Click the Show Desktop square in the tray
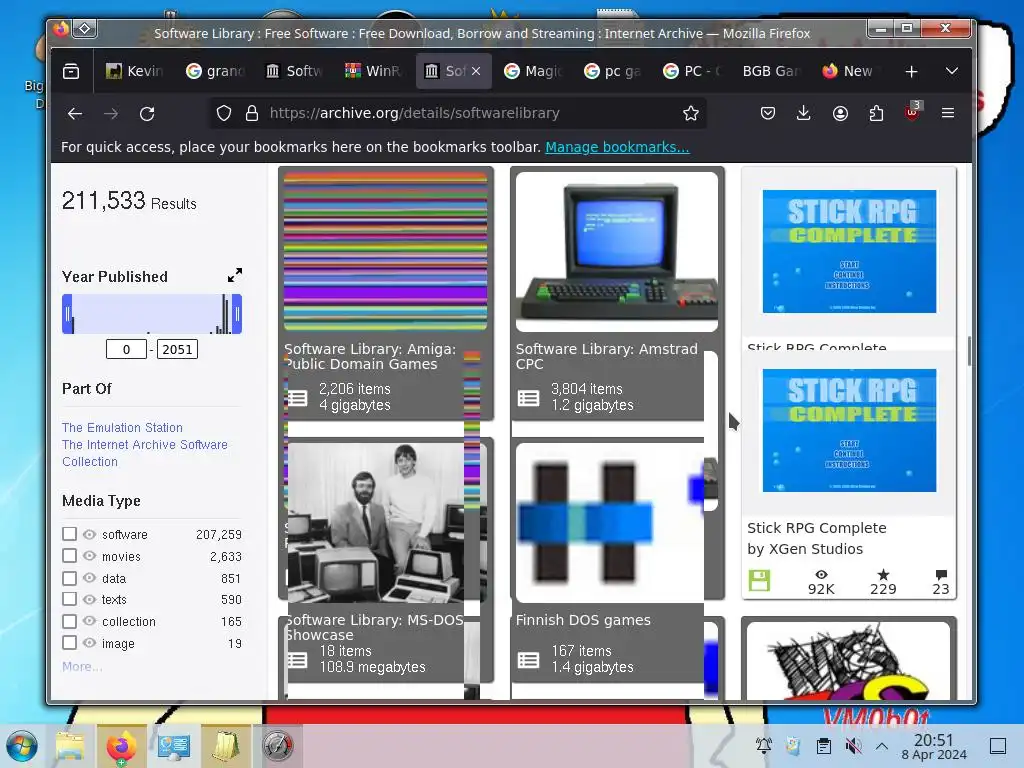This screenshot has width=1024, height=768. coord(998,745)
